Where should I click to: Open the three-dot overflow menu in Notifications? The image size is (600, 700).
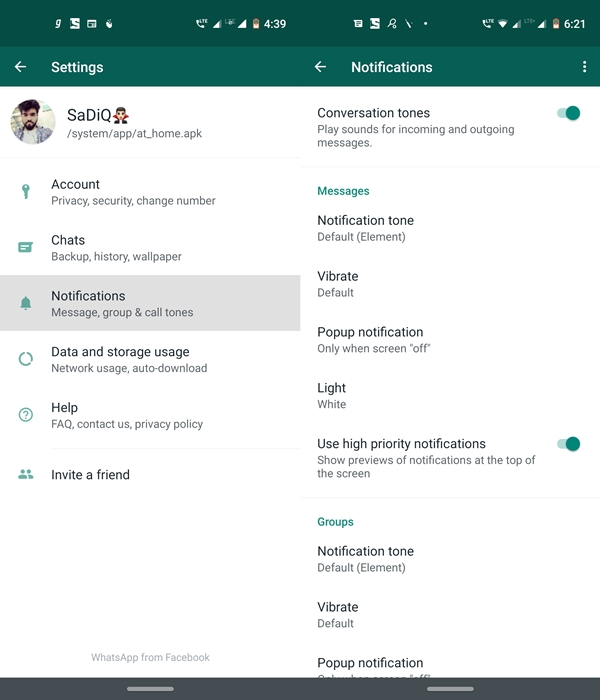(584, 67)
